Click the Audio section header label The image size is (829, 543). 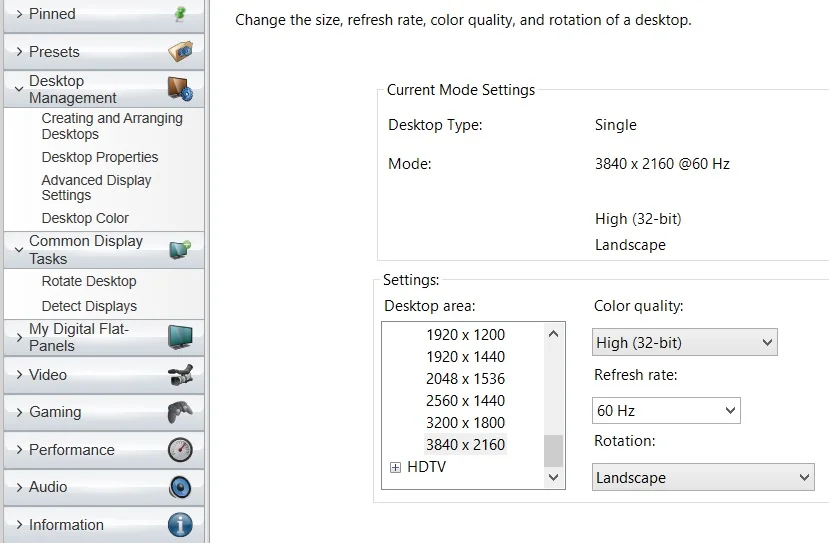(48, 487)
